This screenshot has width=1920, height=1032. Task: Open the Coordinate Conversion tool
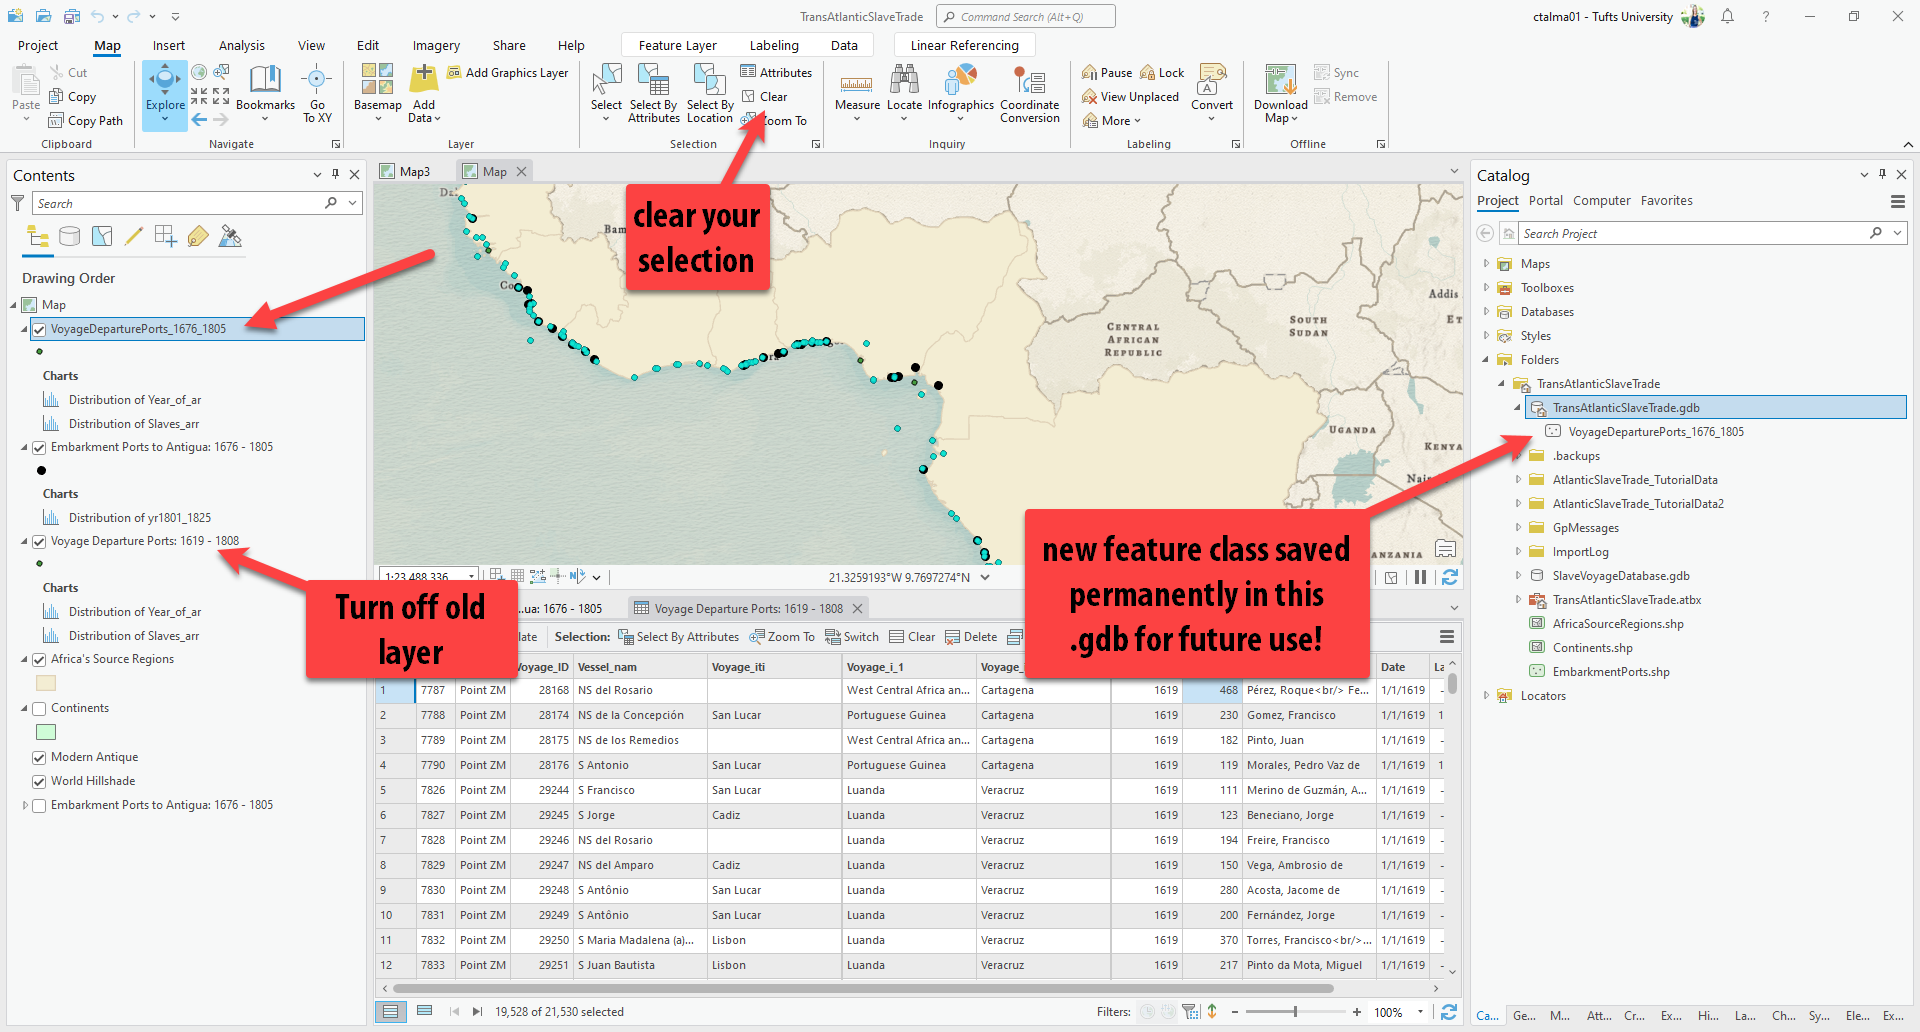(1029, 83)
